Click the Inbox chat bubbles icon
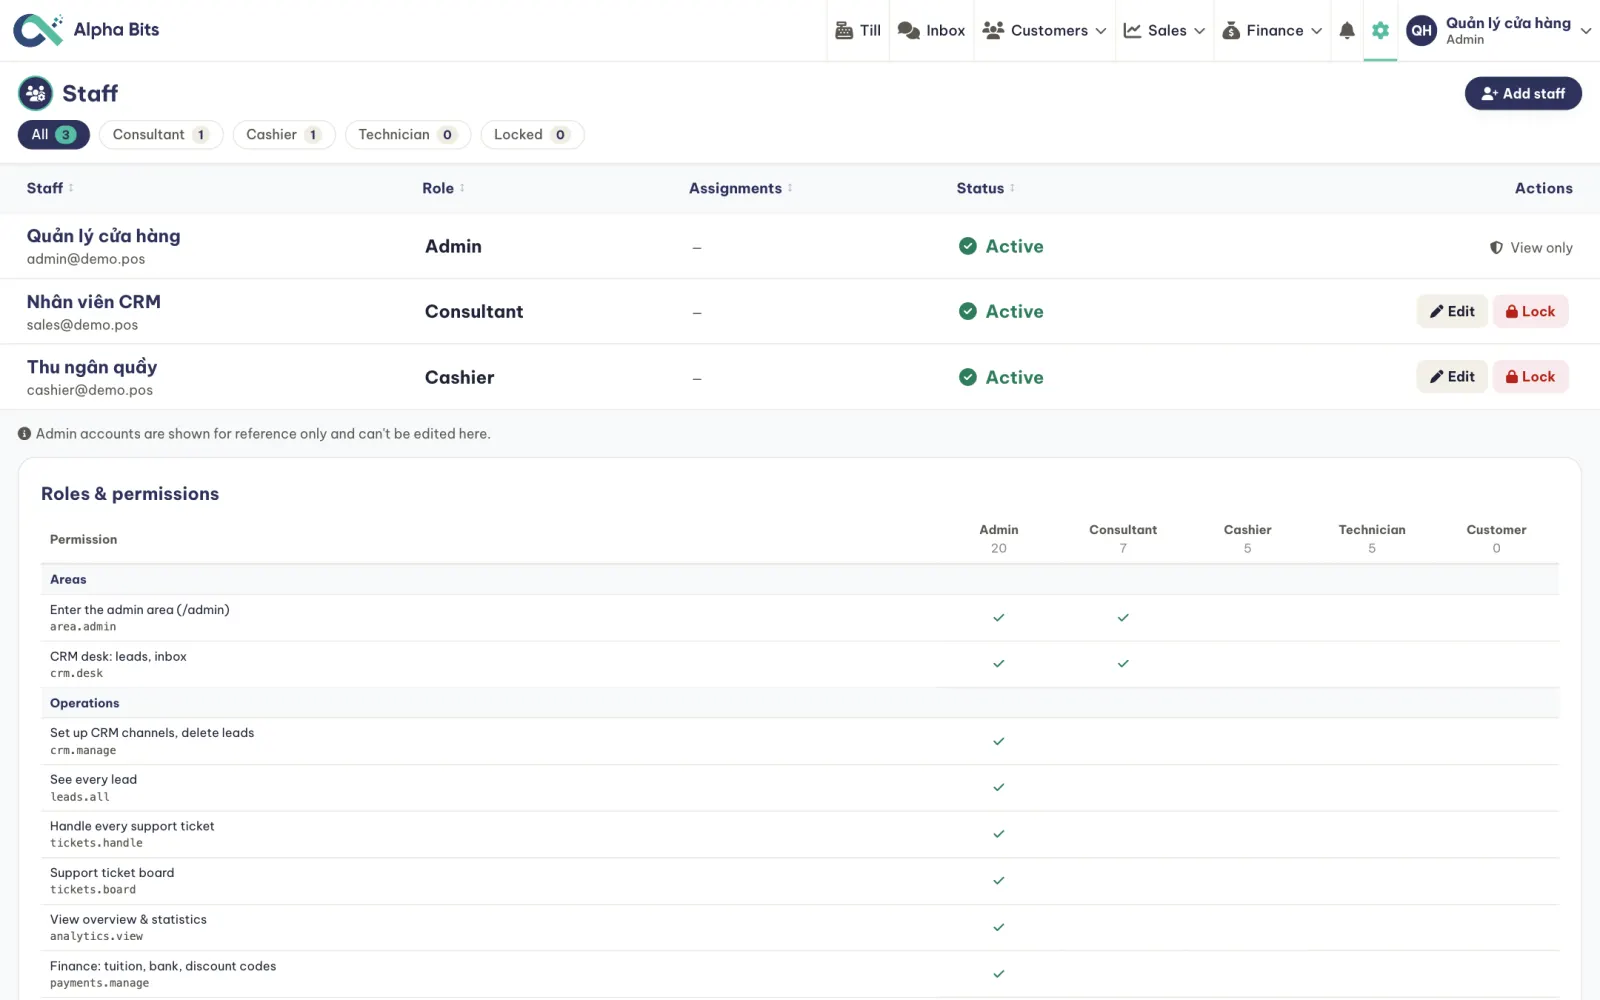1600x1000 pixels. [908, 31]
